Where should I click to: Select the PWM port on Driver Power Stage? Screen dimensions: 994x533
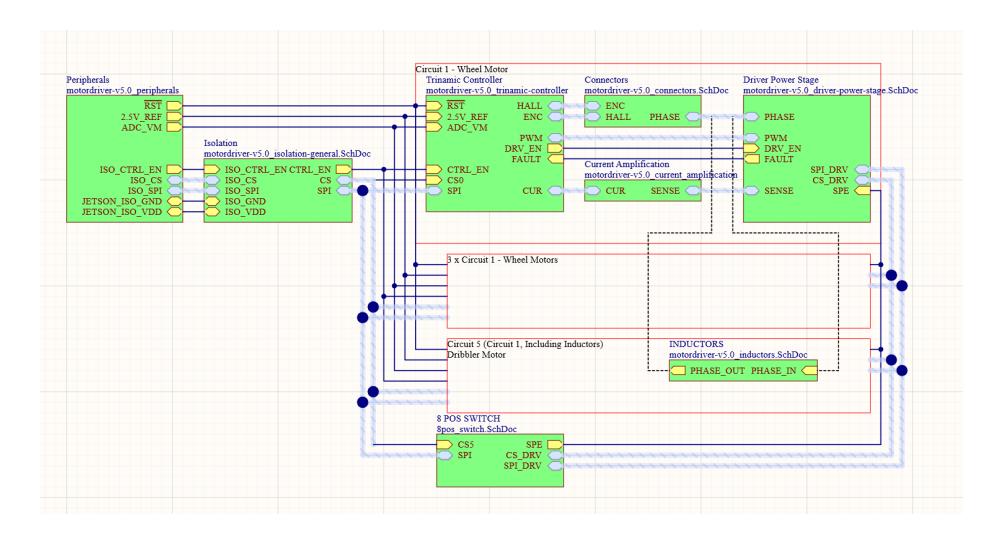[751, 138]
